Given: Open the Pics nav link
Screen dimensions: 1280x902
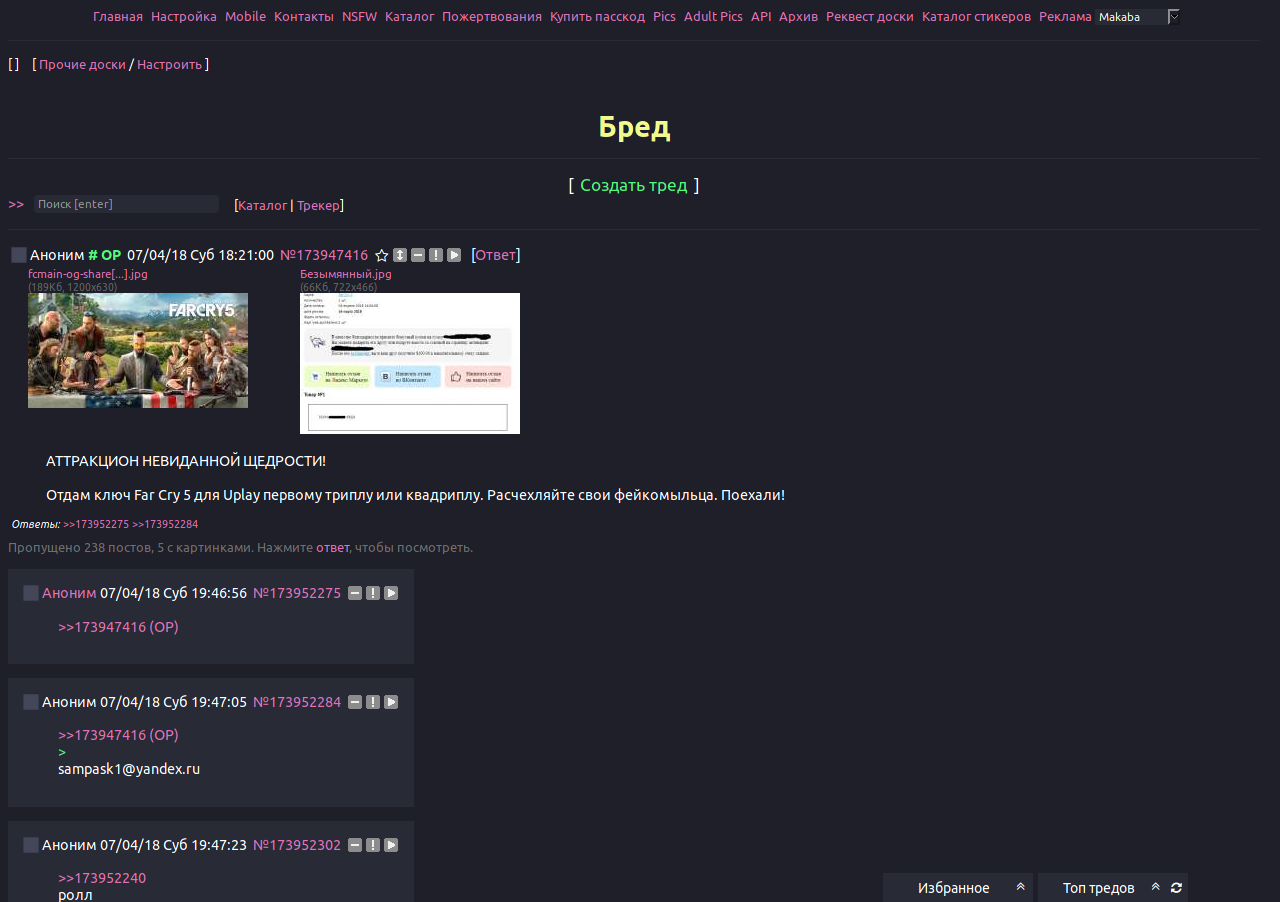Looking at the screenshot, I should 665,17.
